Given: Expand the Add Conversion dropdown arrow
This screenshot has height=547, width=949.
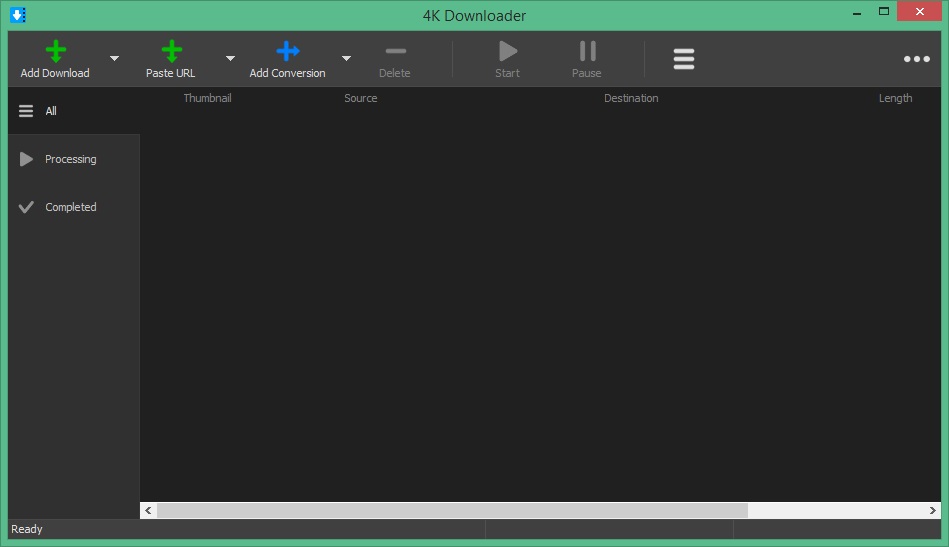Looking at the screenshot, I should tap(346, 58).
